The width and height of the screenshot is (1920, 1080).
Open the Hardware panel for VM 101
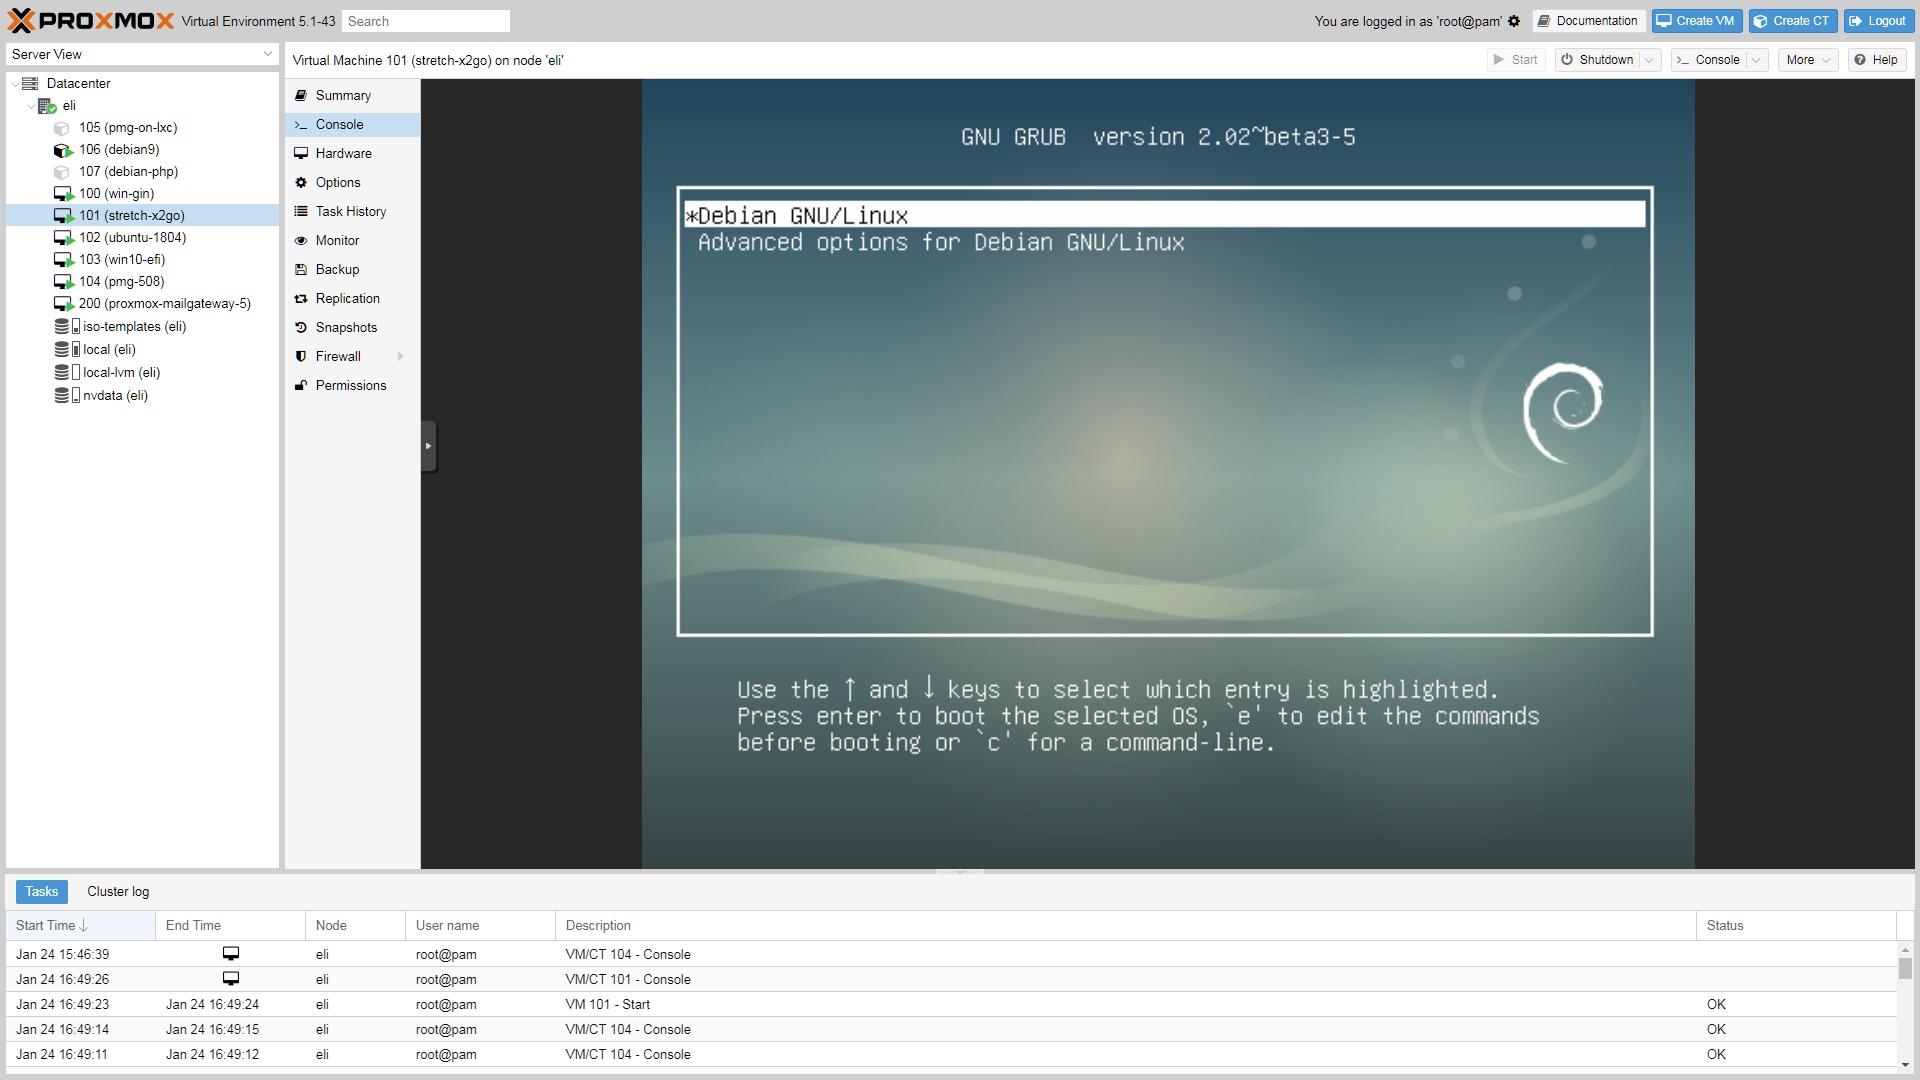click(343, 153)
